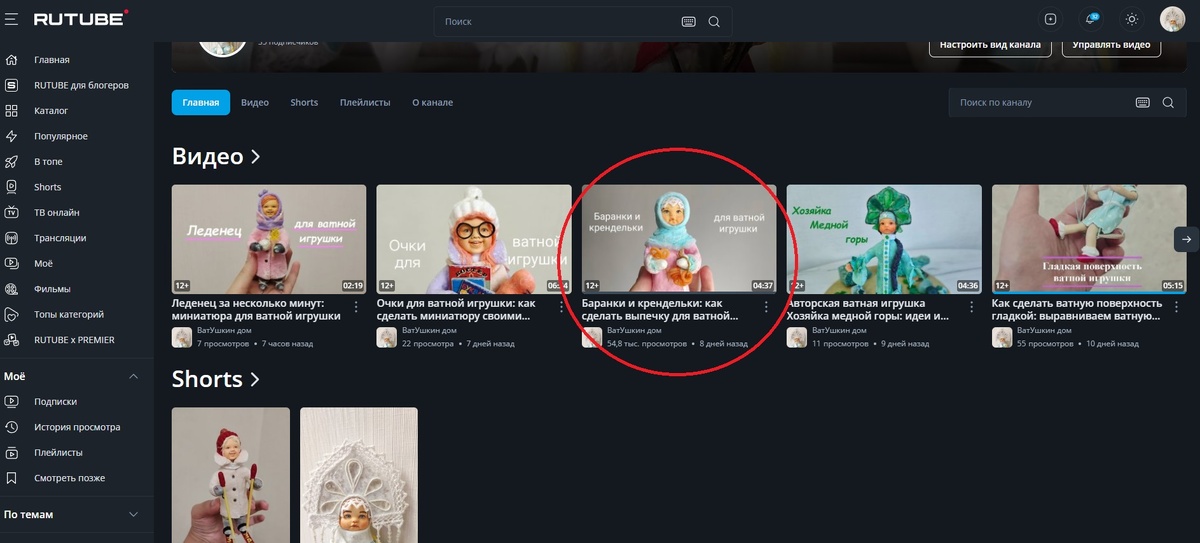Open the second Shorts thumbnail with white kokoshnik
1200x543 pixels.
pos(359,475)
